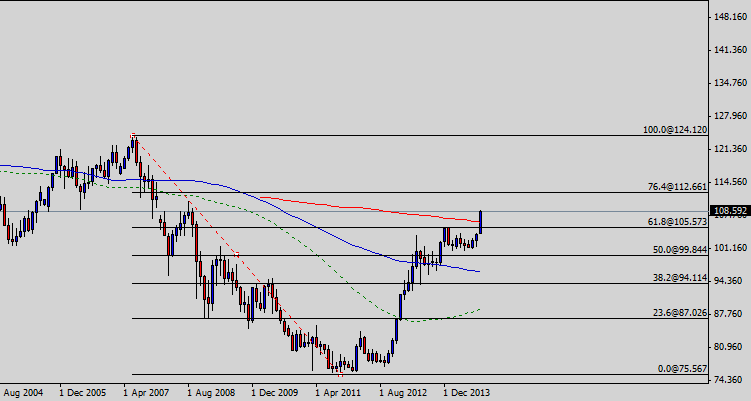Select the 23.6@87.026 Fibonacci level label
The height and width of the screenshot is (401, 751).
(677, 313)
